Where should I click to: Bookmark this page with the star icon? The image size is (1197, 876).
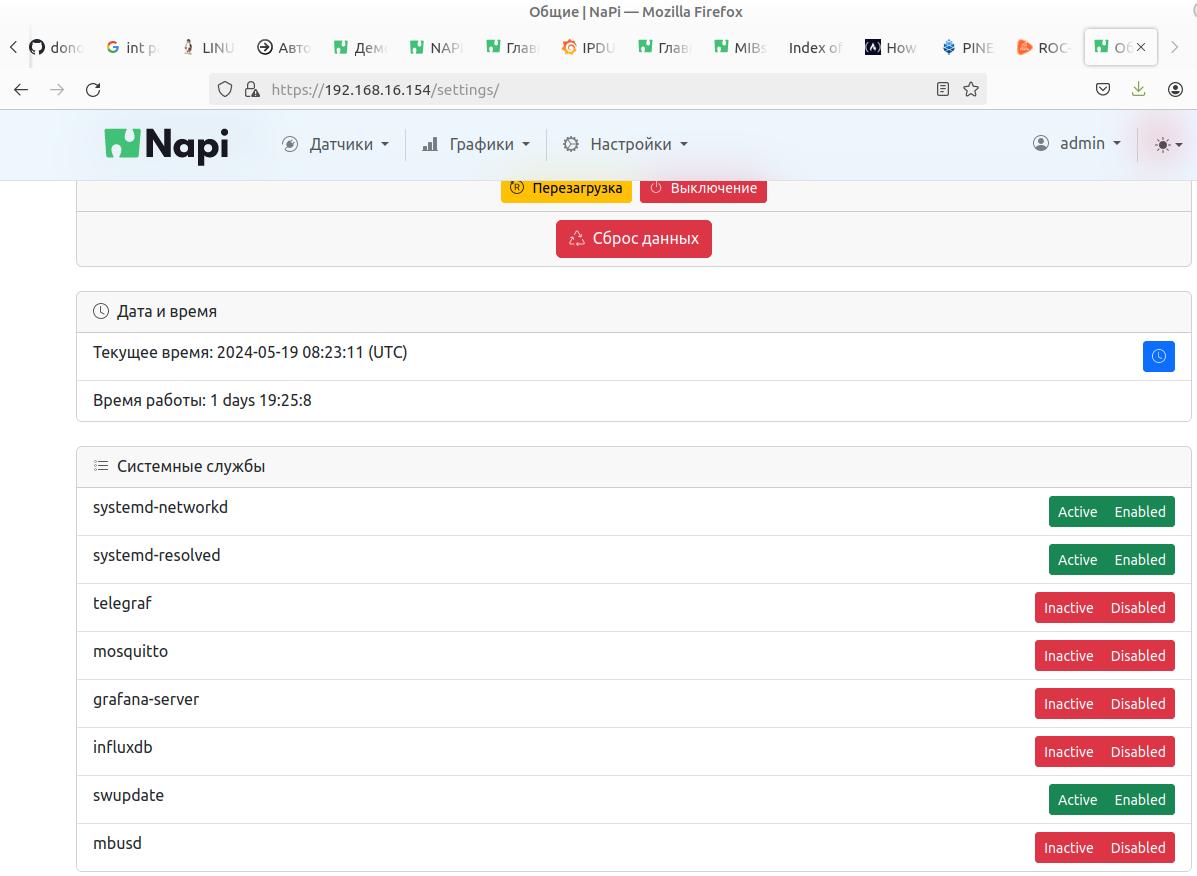click(970, 89)
